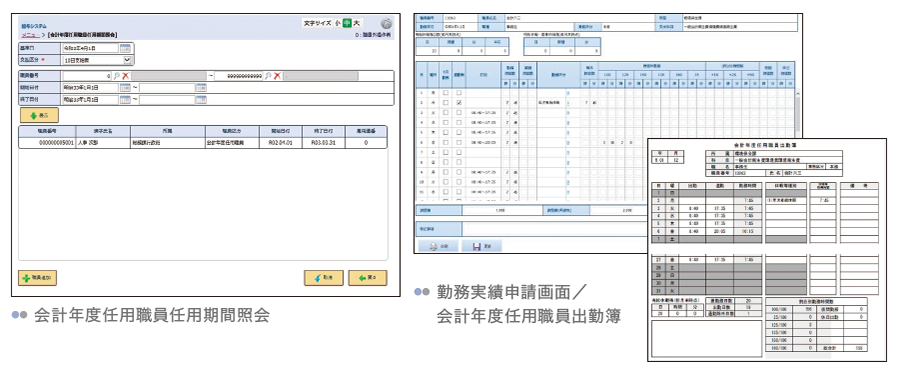Clear starting 職員番号 with red X
The width and height of the screenshot is (900, 378).
[125, 76]
